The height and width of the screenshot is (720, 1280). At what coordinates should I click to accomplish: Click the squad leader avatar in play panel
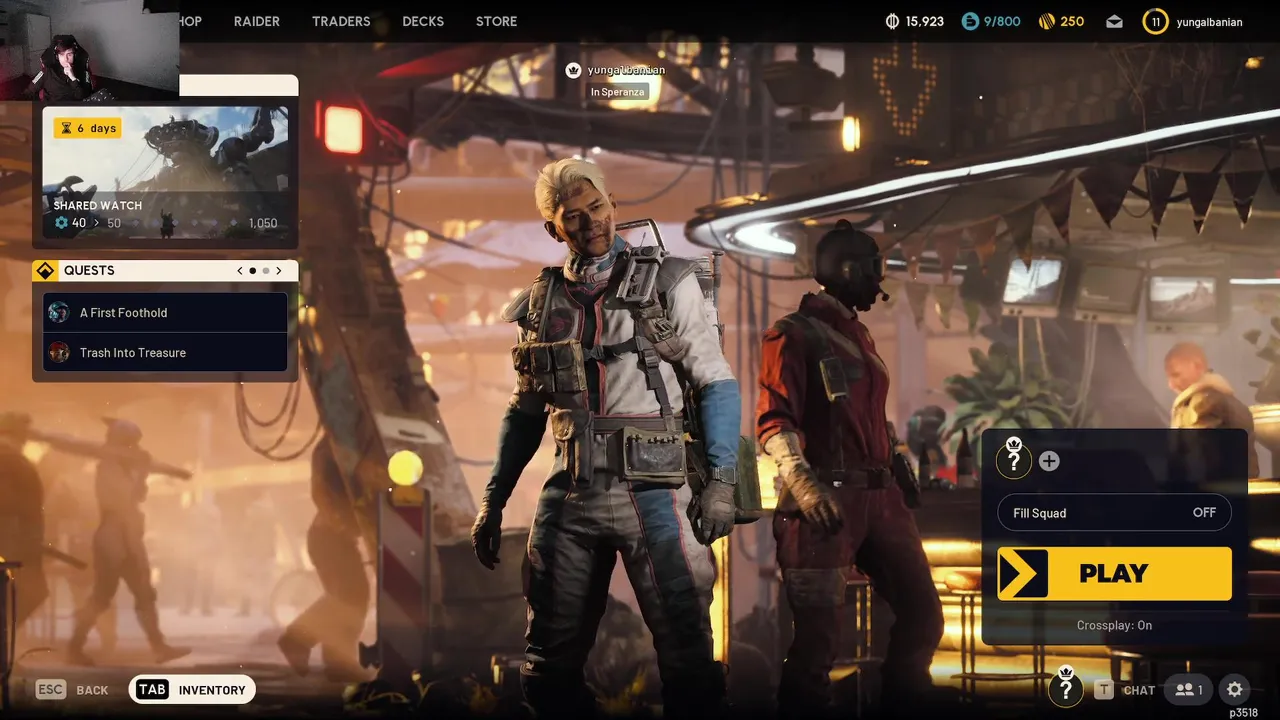click(1014, 459)
